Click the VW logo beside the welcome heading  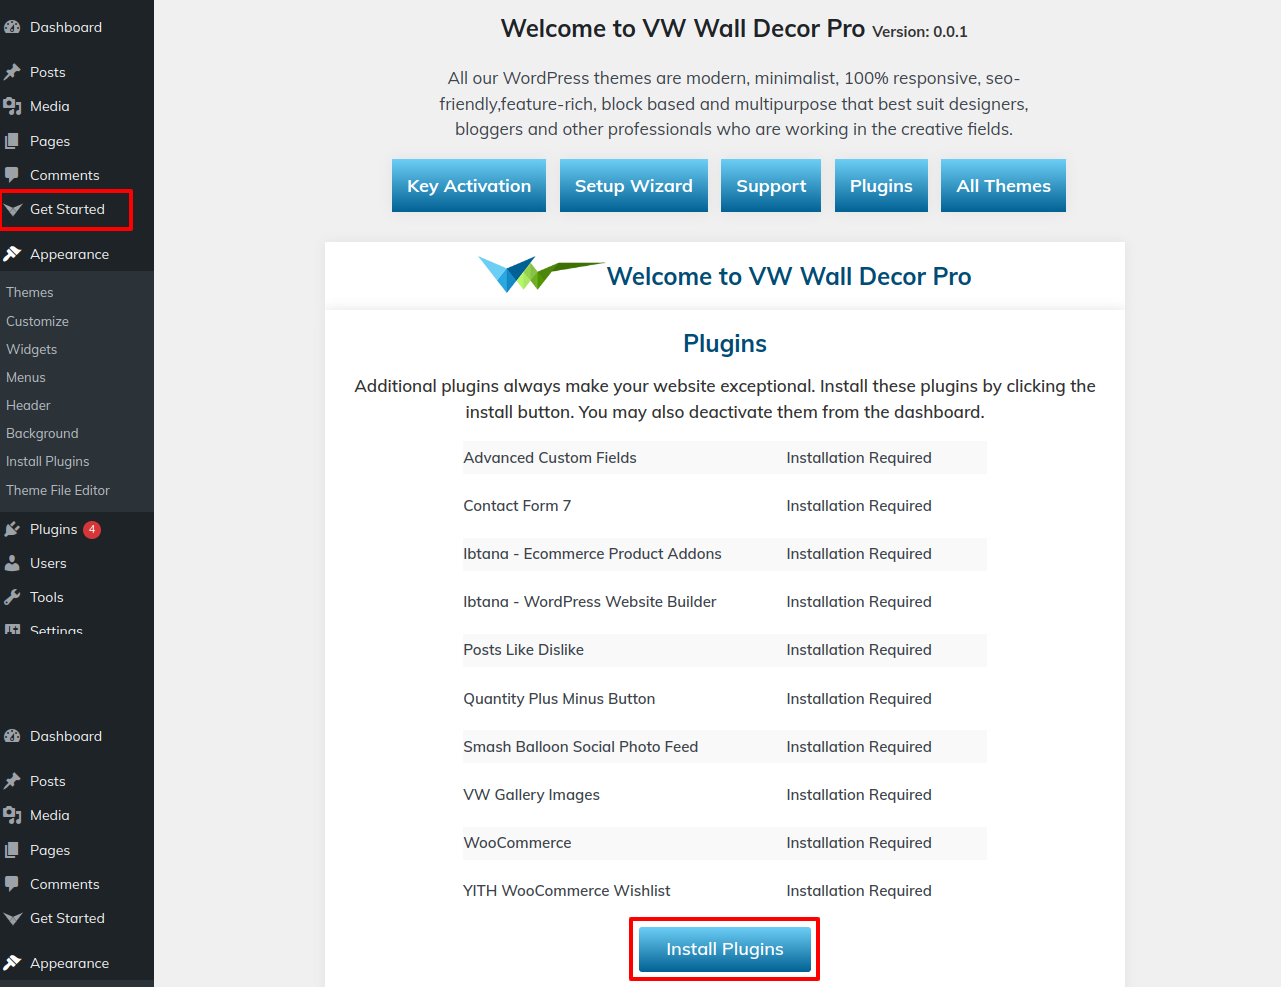[540, 274]
